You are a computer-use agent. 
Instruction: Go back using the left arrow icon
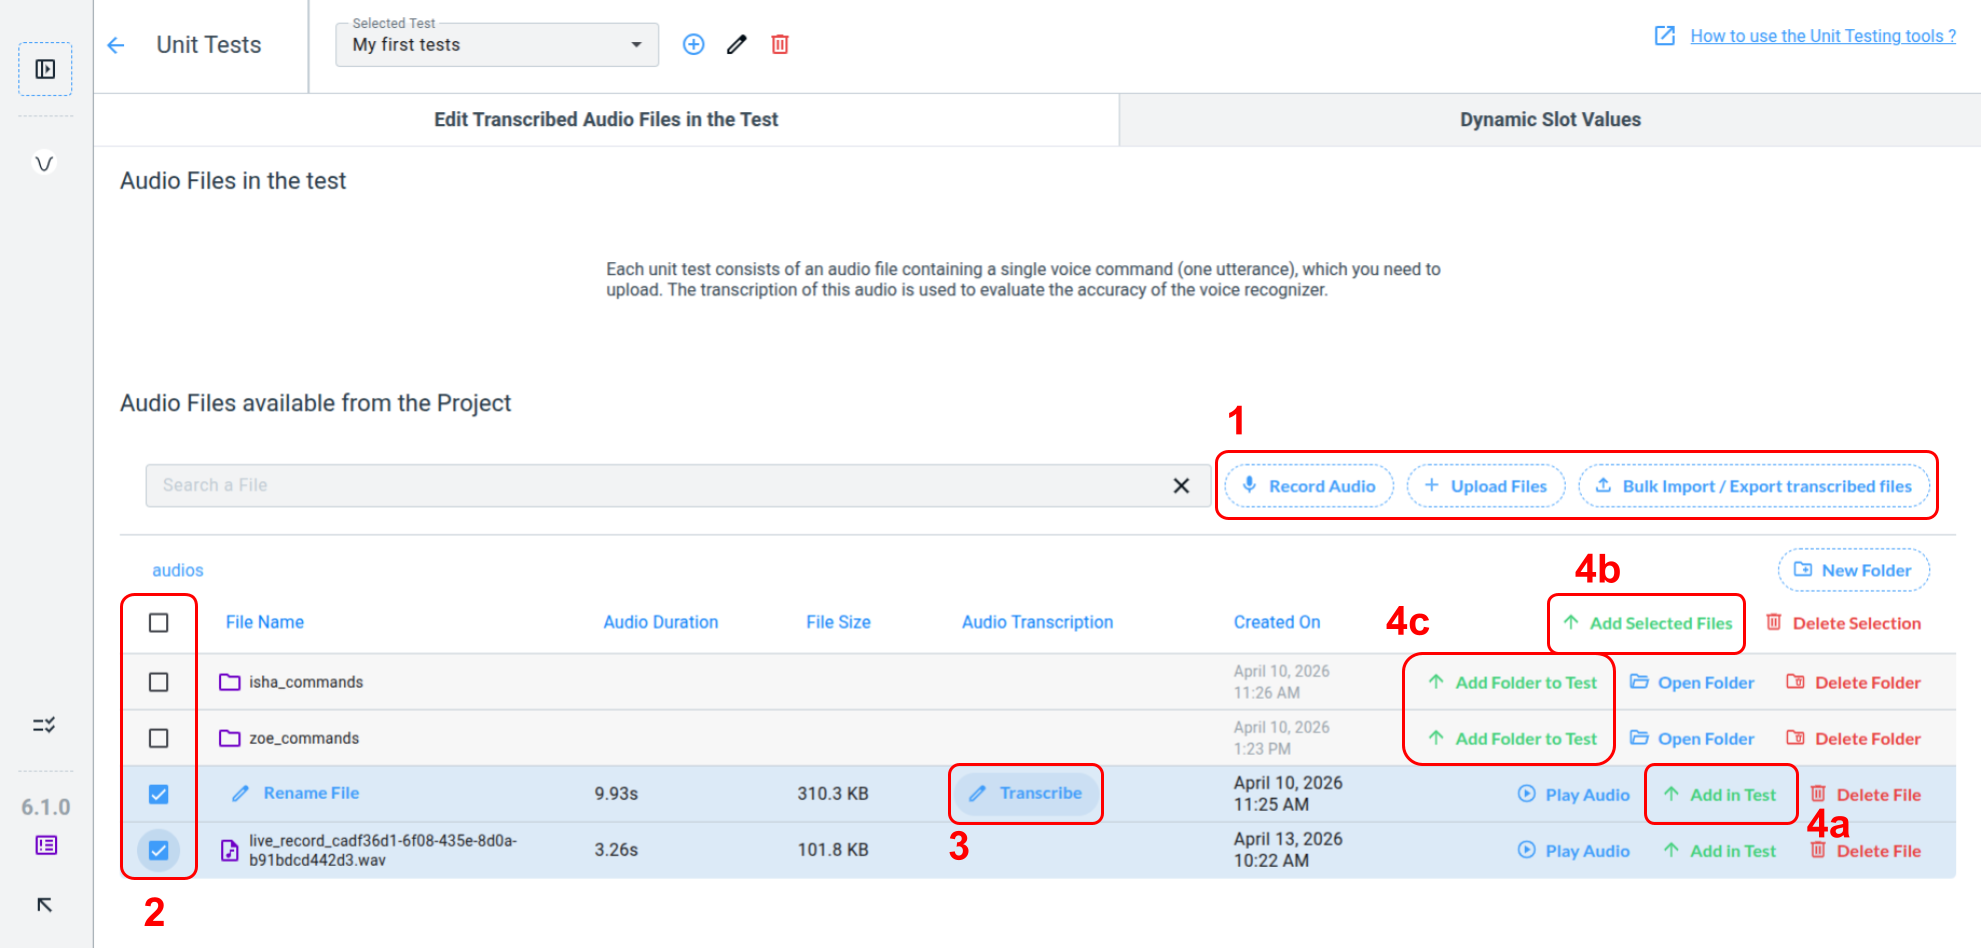point(116,45)
